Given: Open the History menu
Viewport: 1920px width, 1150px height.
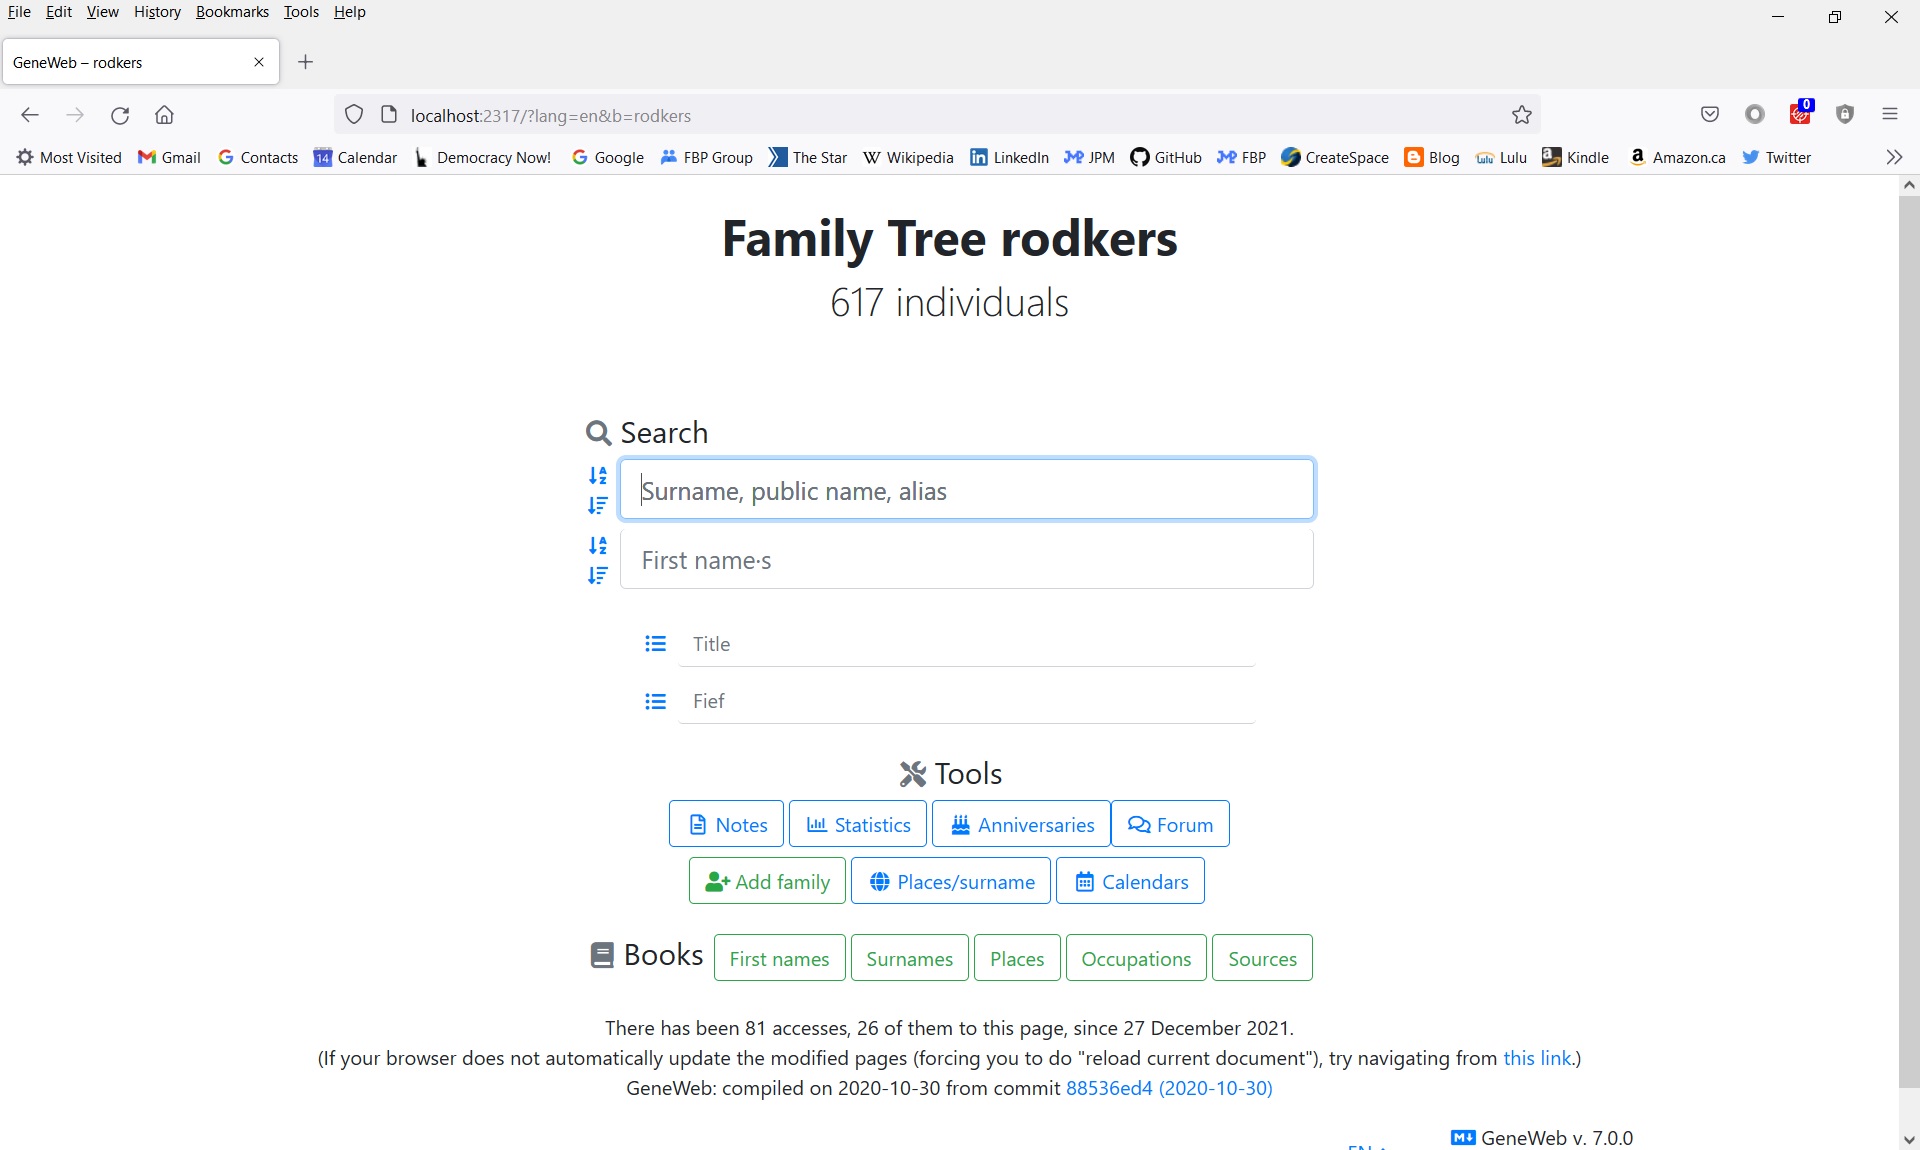Looking at the screenshot, I should (x=156, y=11).
